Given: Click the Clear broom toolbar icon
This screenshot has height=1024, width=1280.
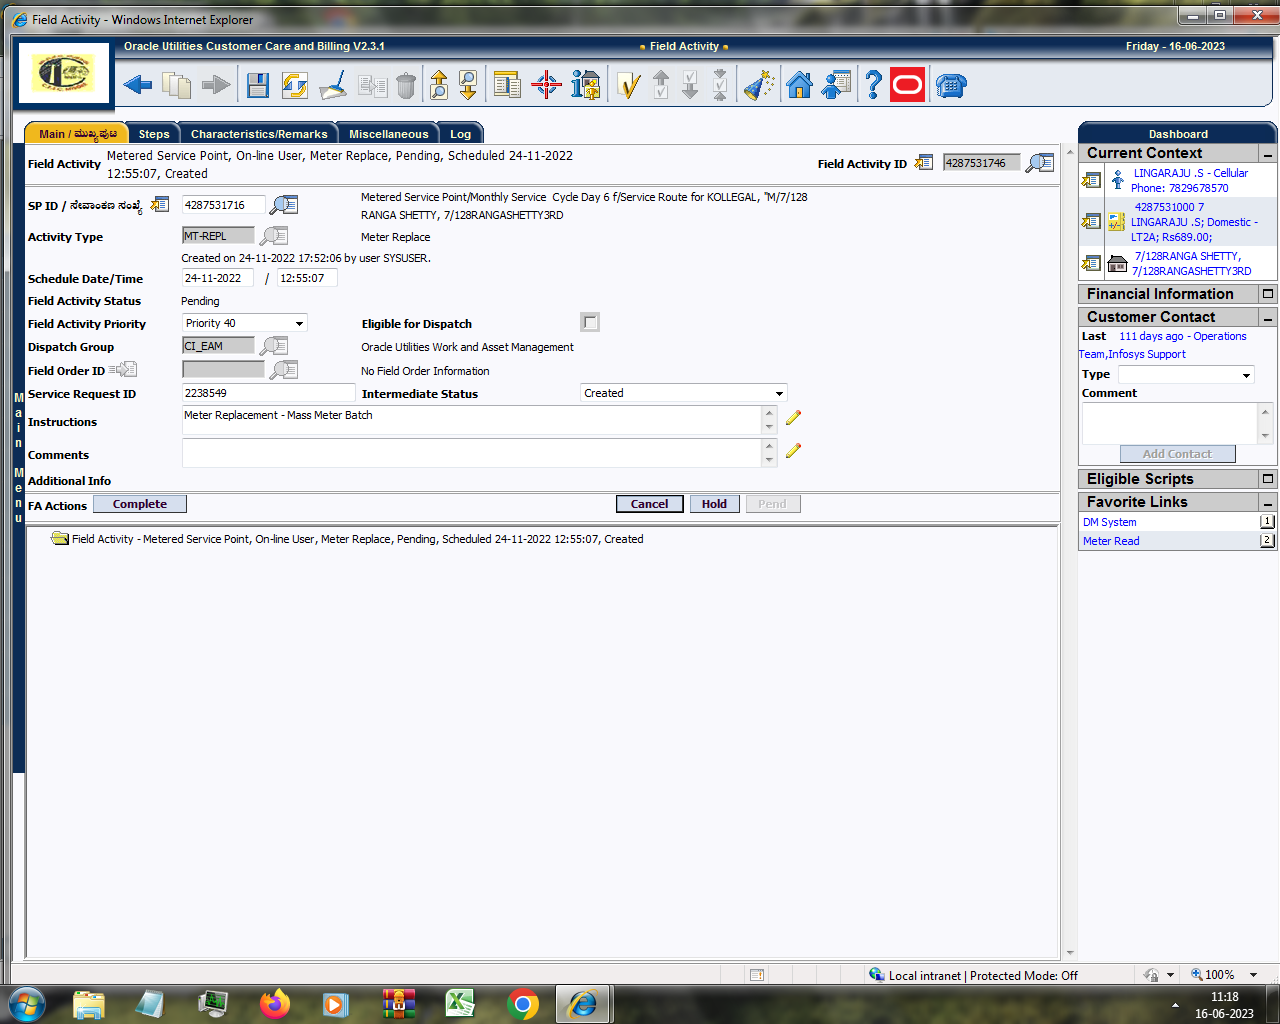Looking at the screenshot, I should click(333, 86).
